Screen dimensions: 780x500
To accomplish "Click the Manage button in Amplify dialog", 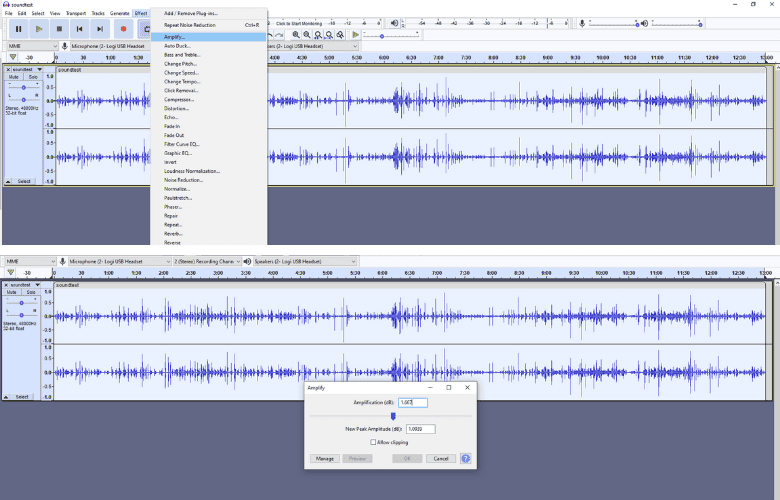I will [324, 458].
